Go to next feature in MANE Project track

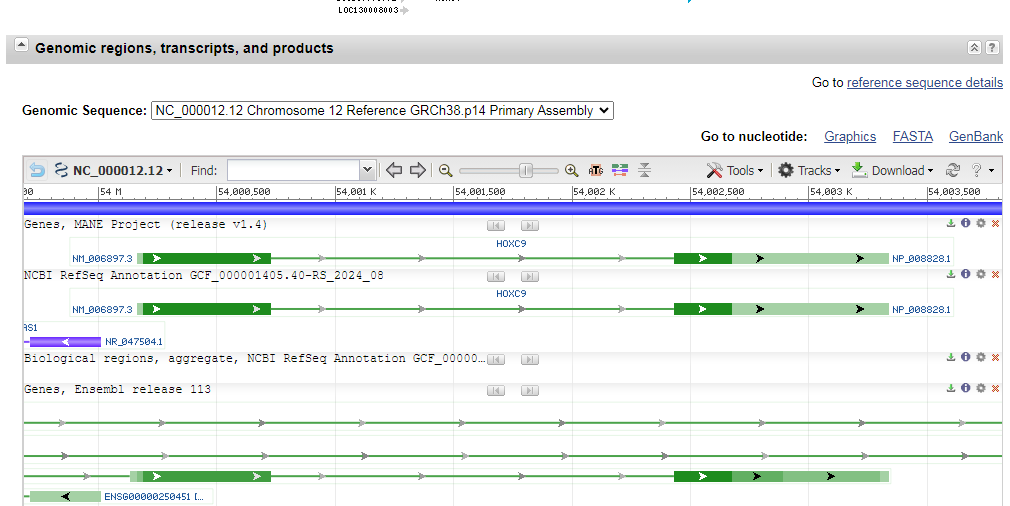pos(529,225)
